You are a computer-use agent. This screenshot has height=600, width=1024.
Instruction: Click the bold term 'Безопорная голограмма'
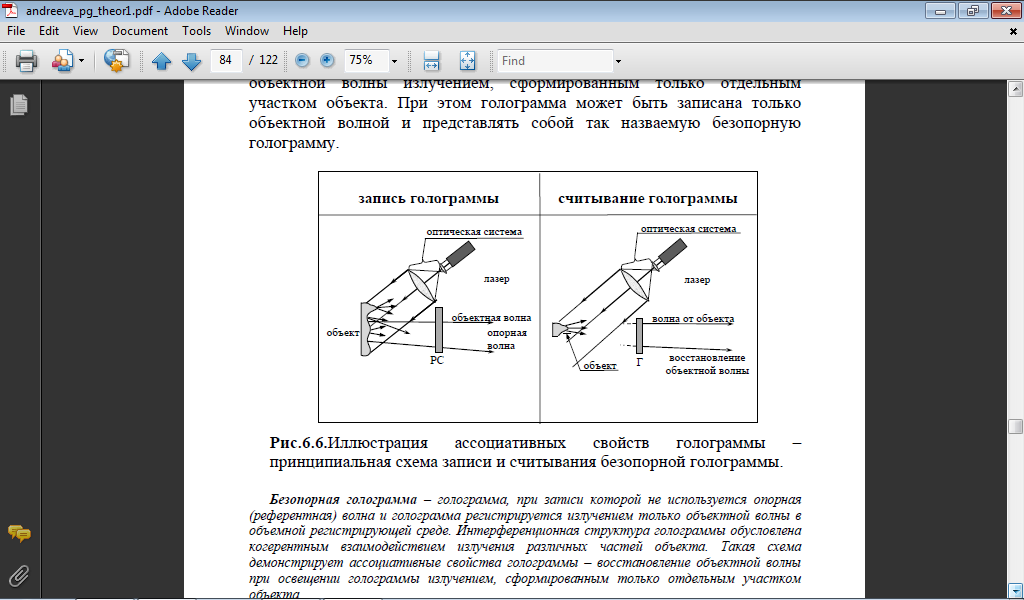point(344,500)
